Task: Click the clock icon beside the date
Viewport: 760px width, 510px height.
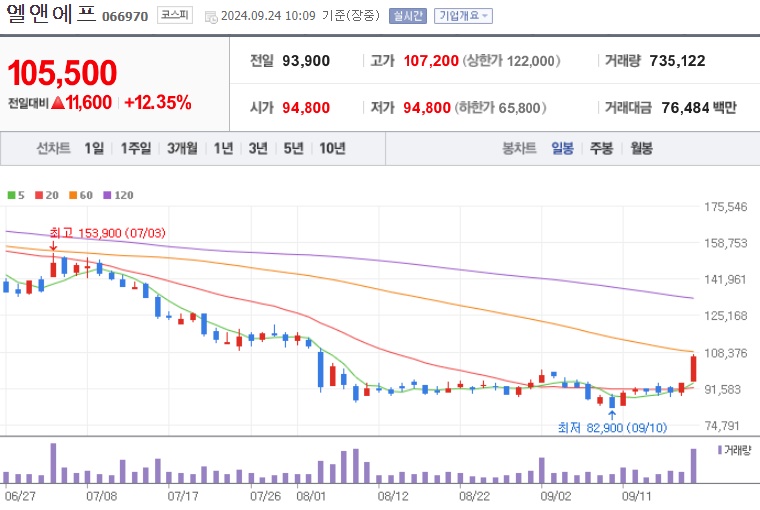Action: click(x=211, y=17)
